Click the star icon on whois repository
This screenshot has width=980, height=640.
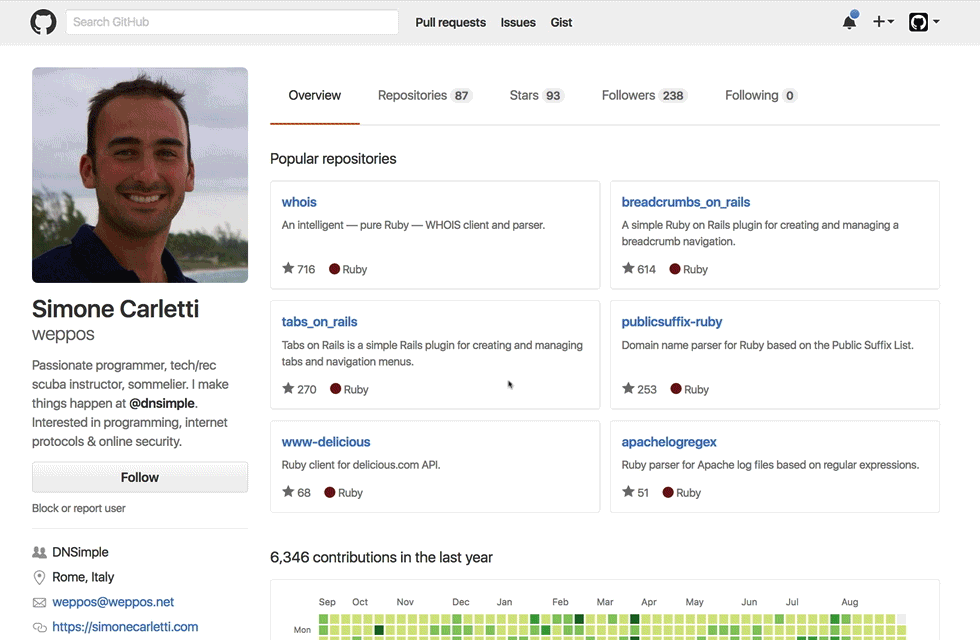pos(288,269)
